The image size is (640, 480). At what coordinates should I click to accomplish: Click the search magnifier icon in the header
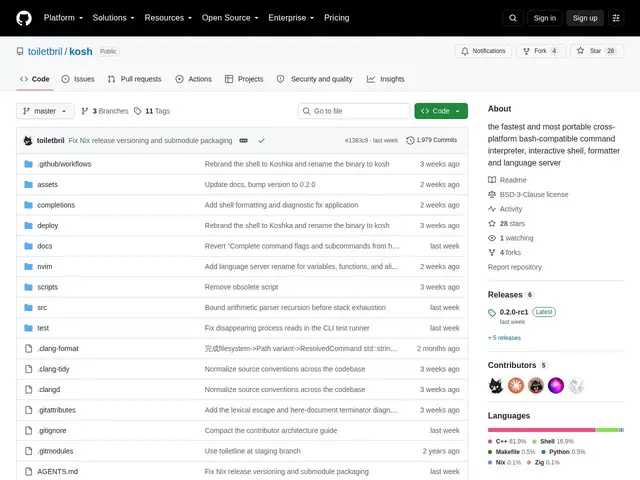click(x=513, y=18)
